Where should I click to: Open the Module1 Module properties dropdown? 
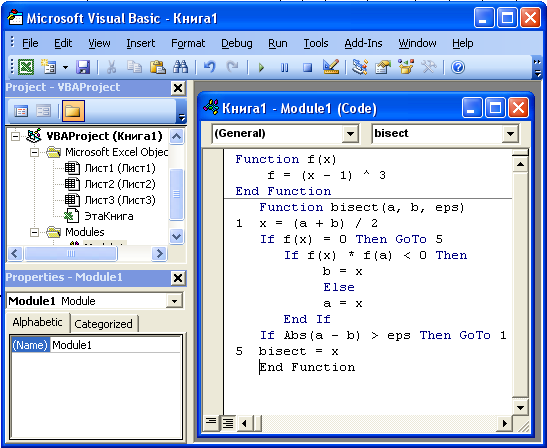coord(174,301)
